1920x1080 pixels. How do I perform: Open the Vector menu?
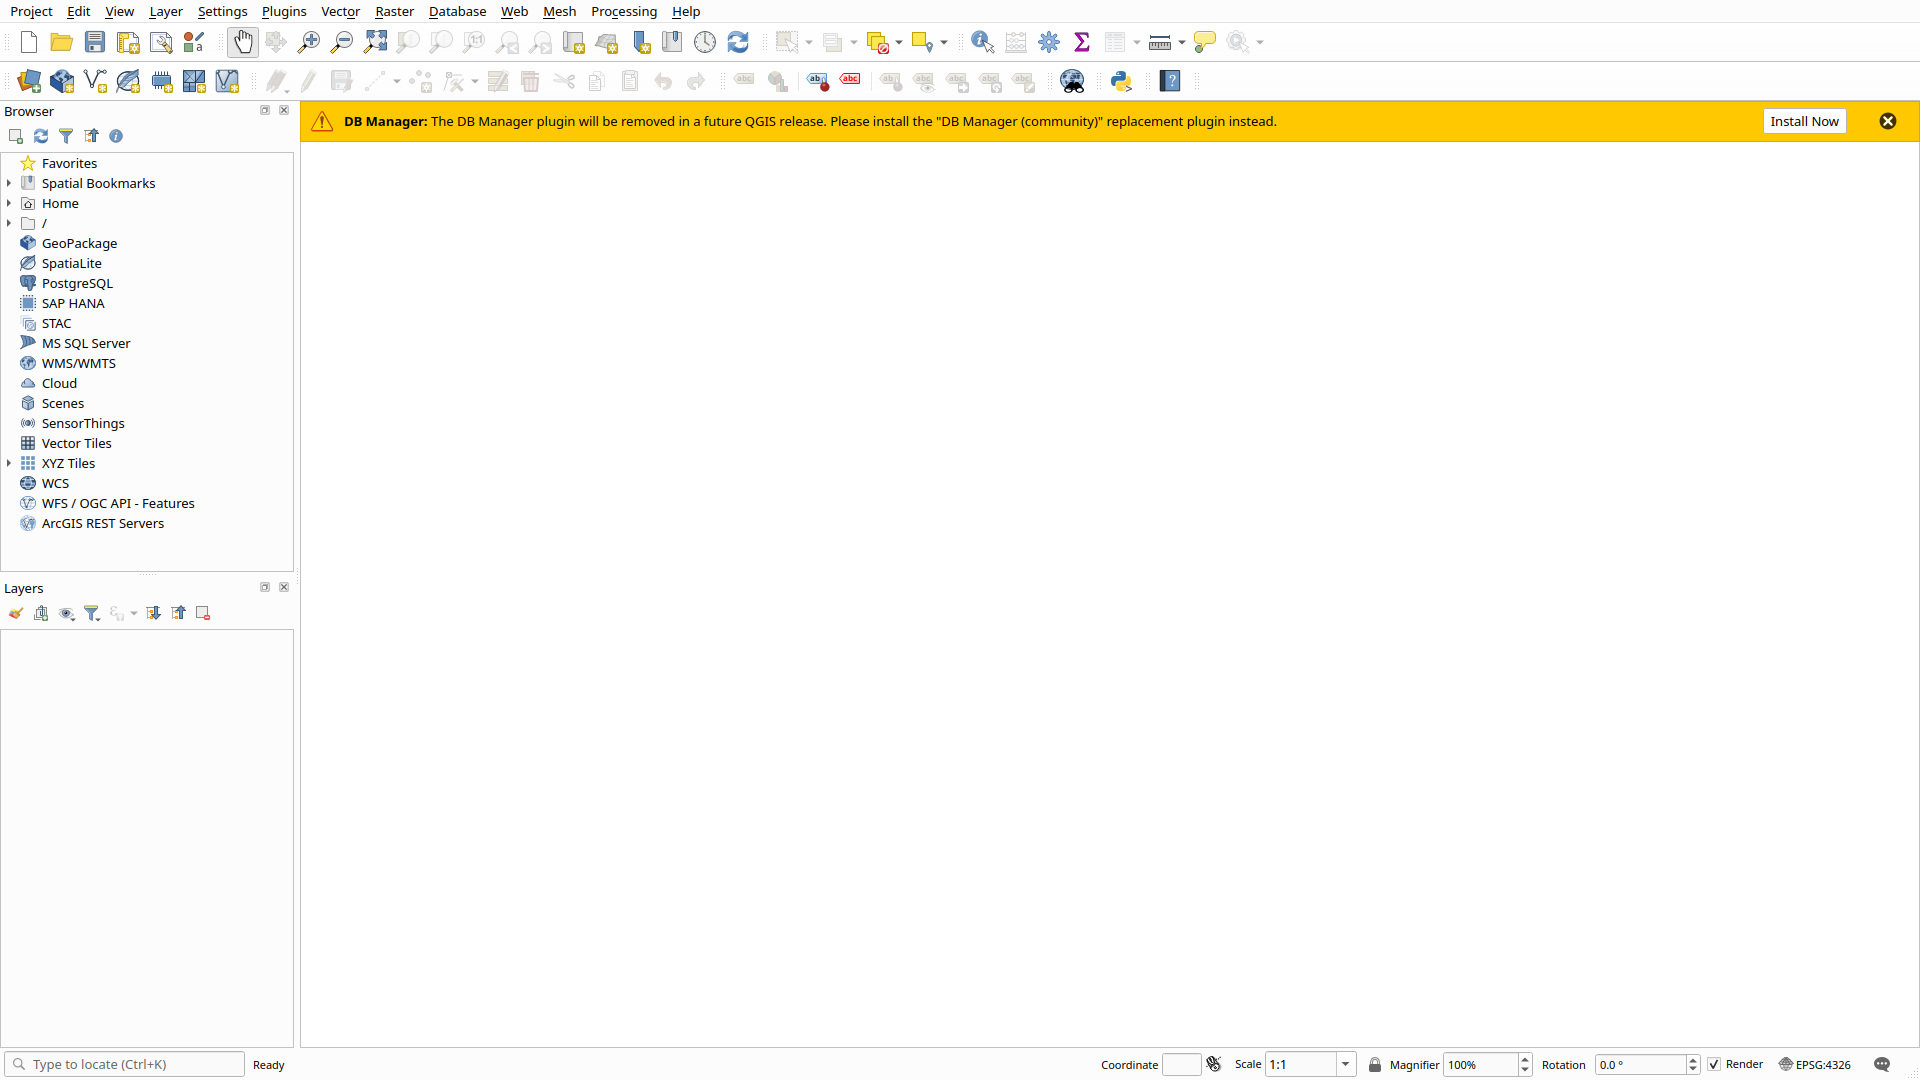click(340, 11)
